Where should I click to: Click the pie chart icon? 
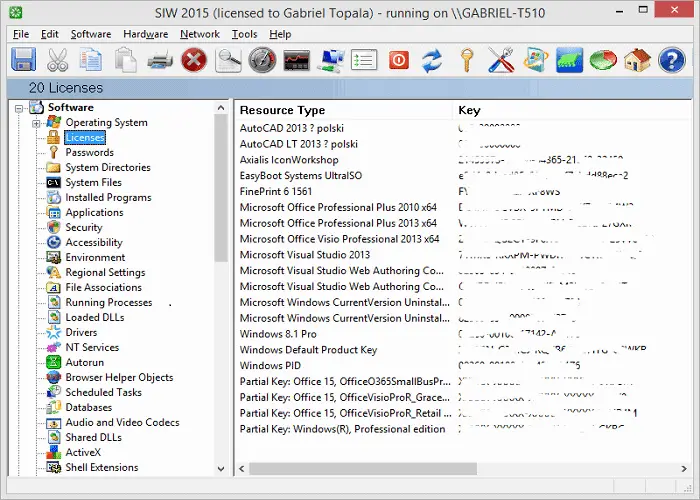click(603, 60)
